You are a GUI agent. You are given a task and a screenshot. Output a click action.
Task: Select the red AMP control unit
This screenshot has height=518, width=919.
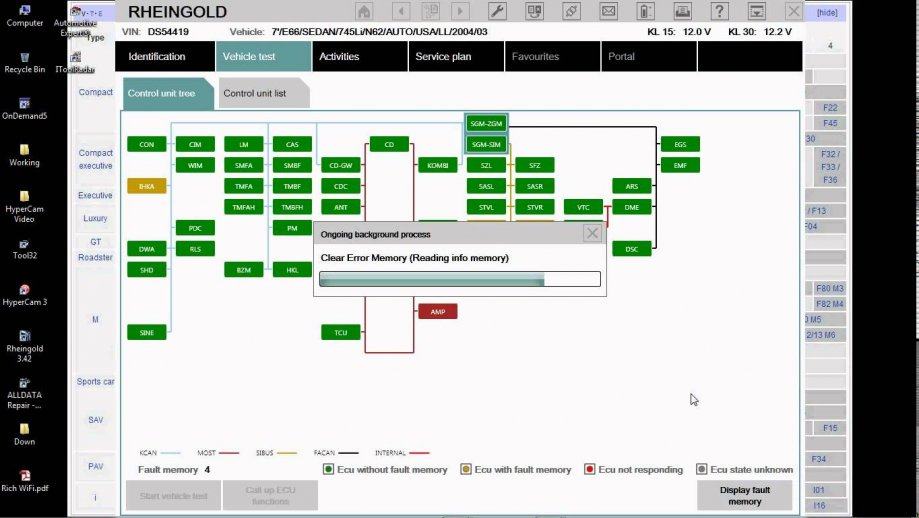click(x=438, y=312)
